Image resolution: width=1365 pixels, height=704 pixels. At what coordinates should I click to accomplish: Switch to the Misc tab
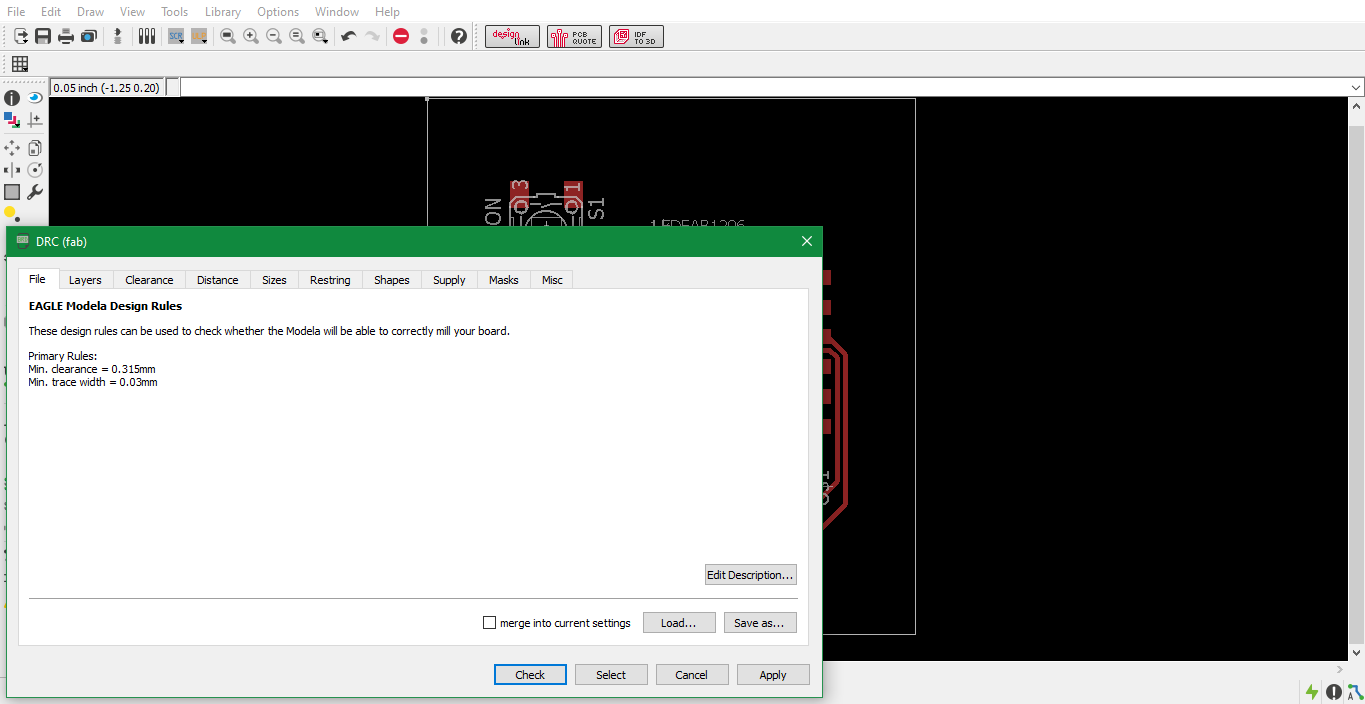pyautogui.click(x=552, y=280)
